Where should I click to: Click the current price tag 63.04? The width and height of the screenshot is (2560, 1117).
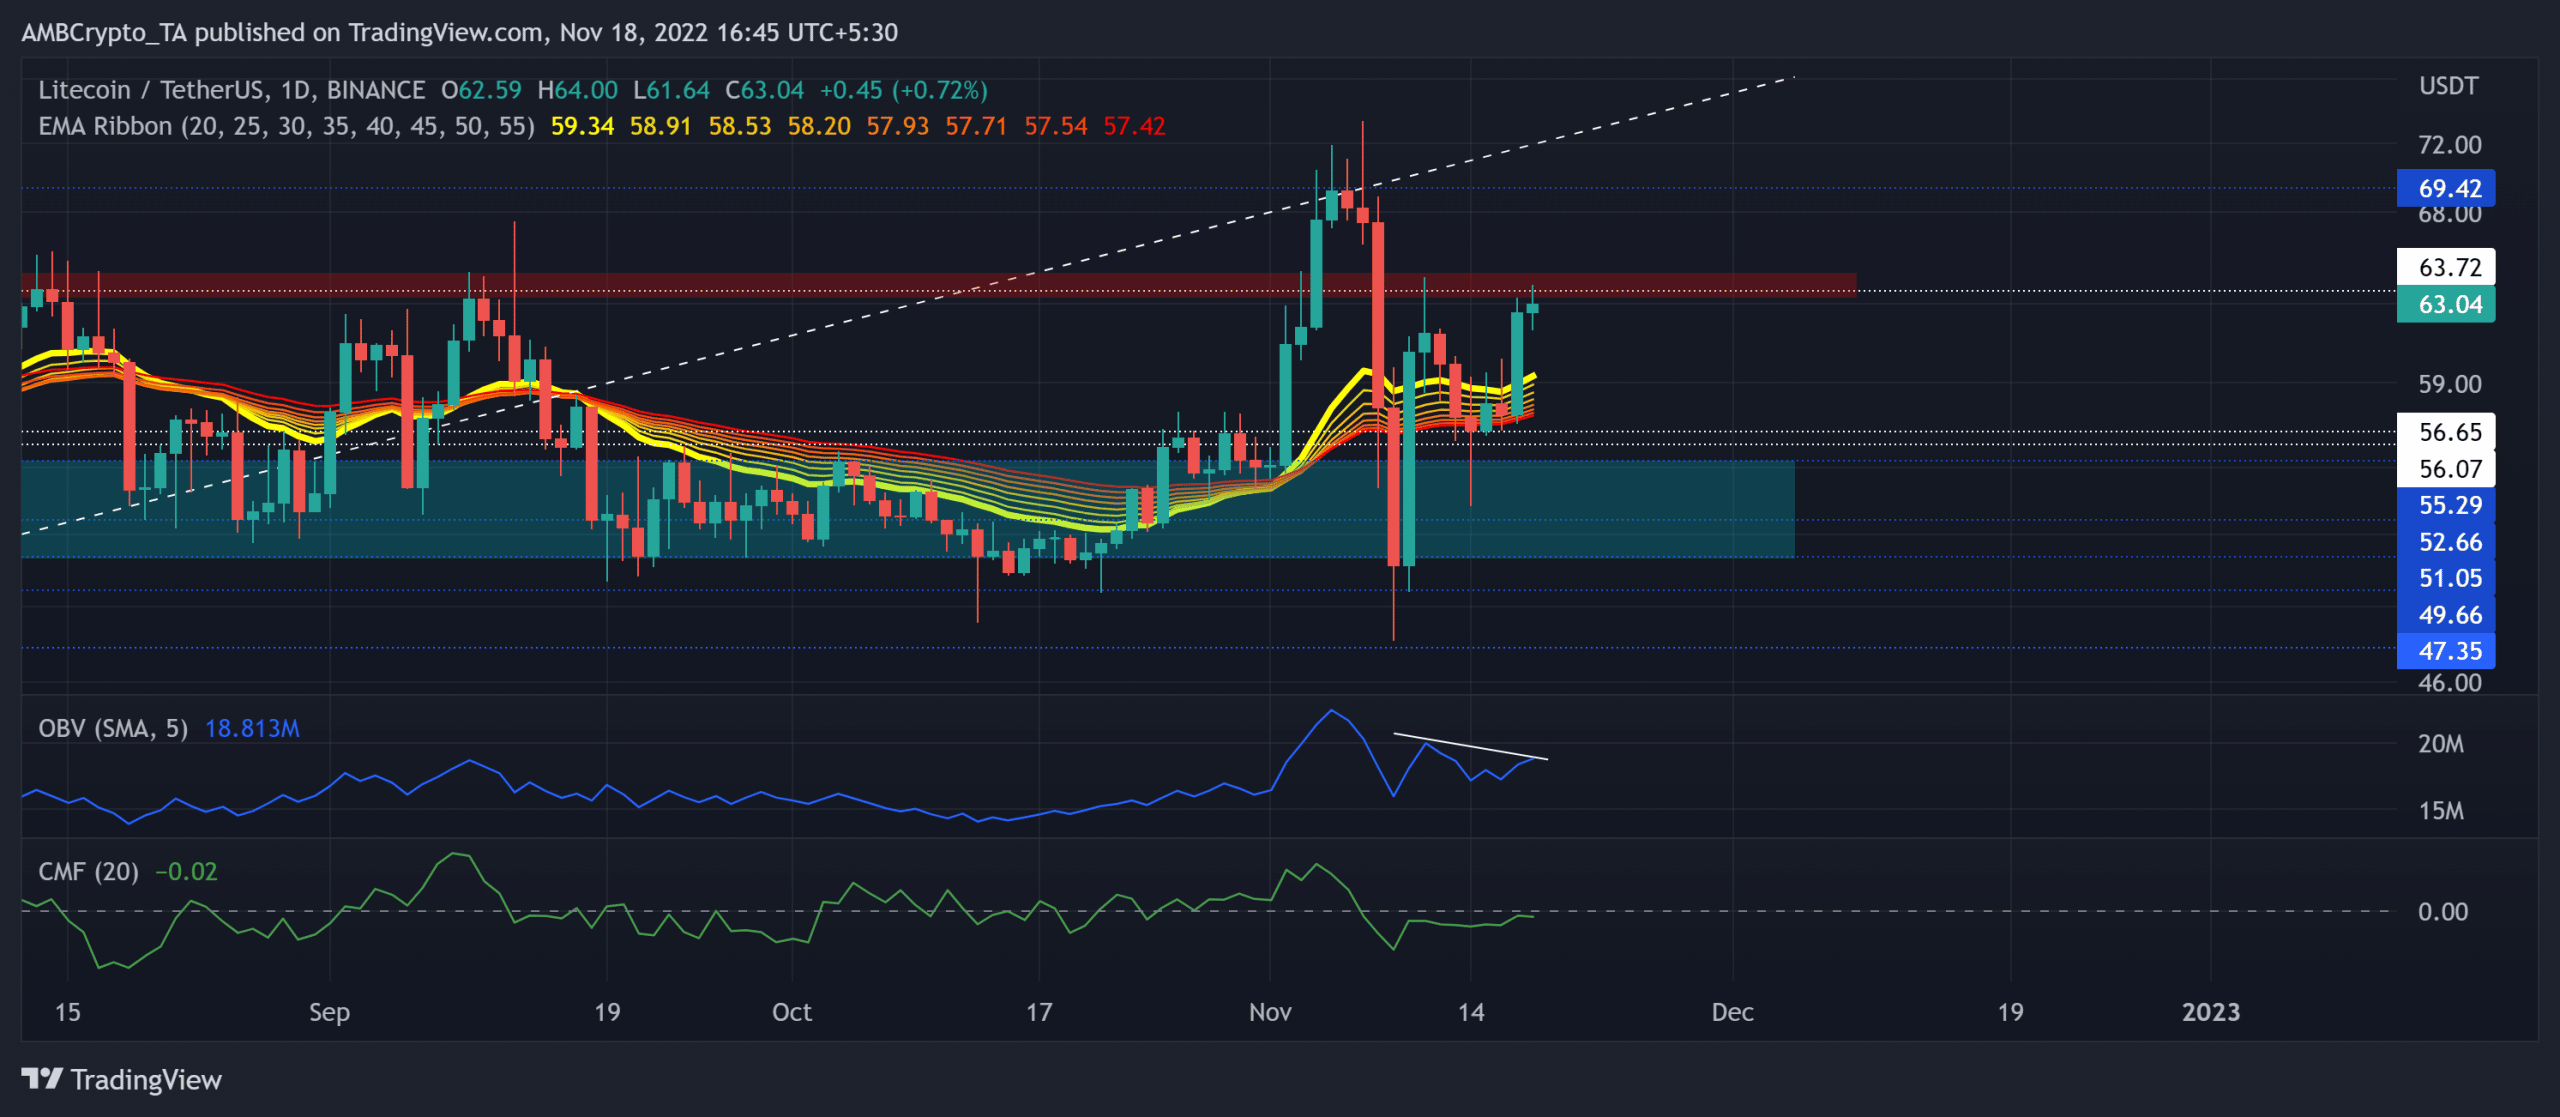(x=2446, y=304)
